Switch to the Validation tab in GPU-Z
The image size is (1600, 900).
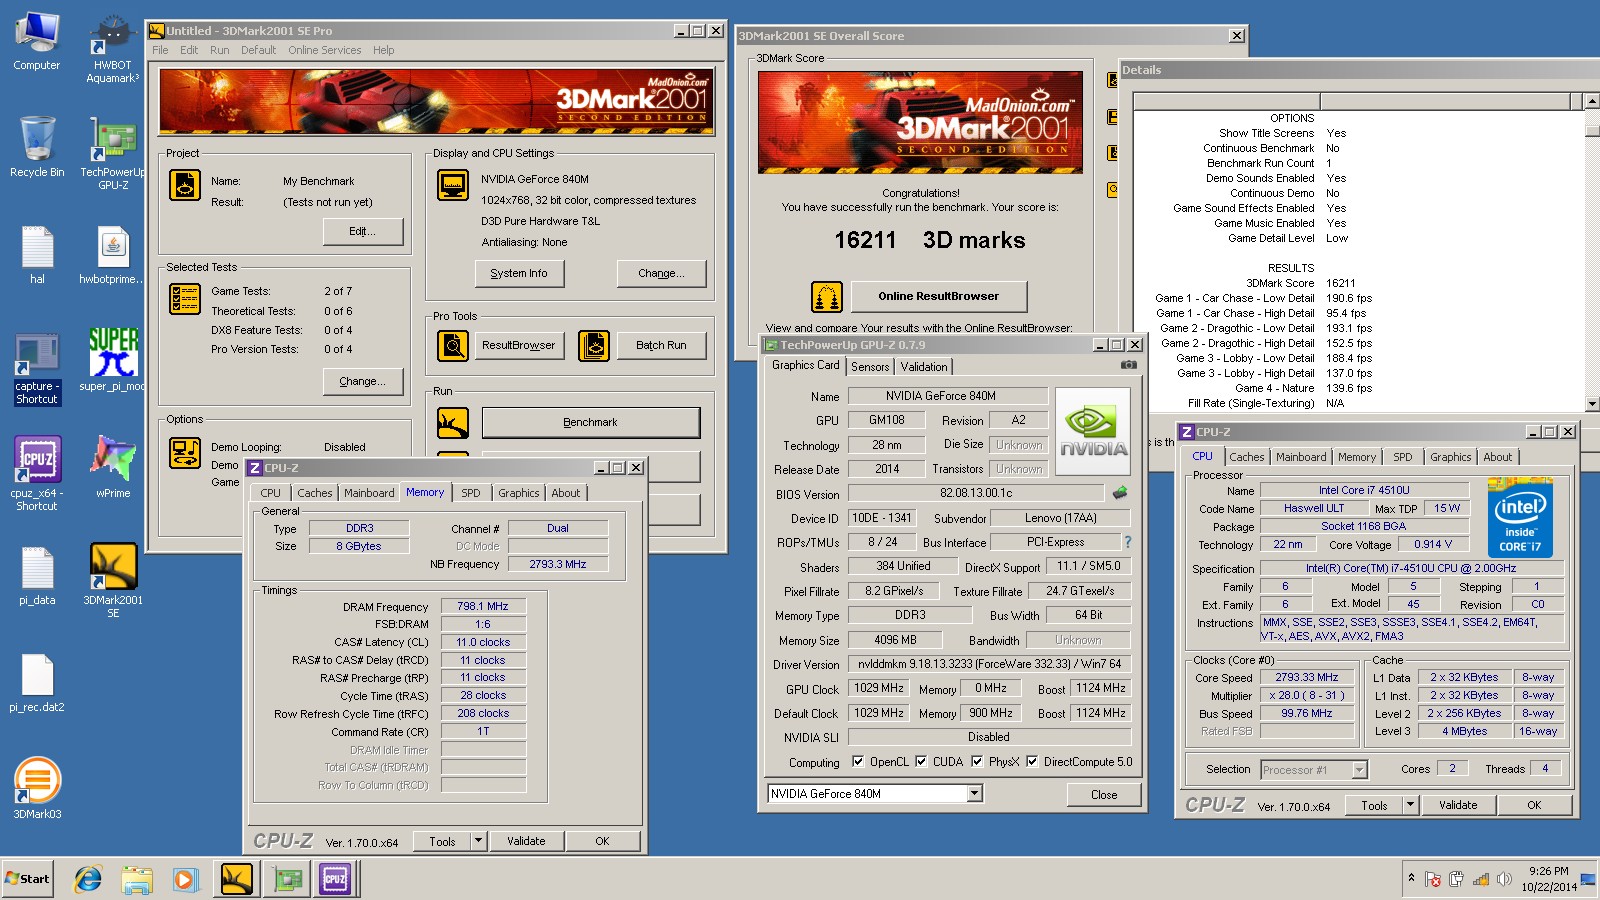924,367
